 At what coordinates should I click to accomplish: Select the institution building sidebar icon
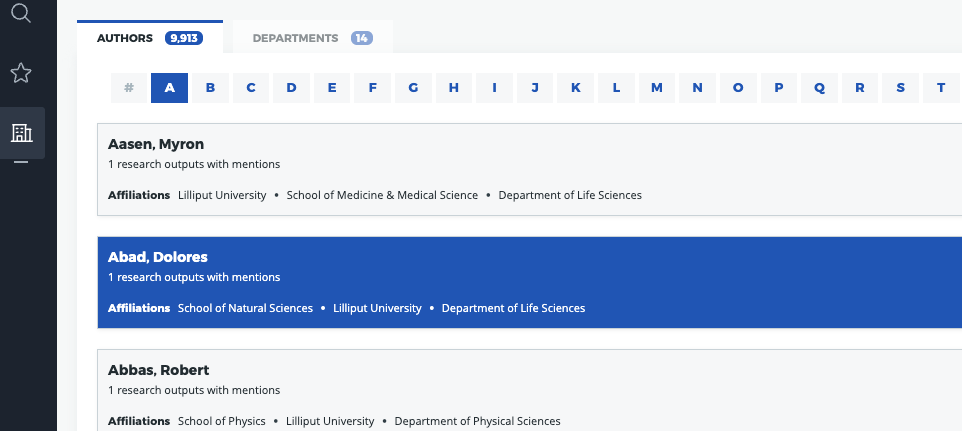(21, 132)
